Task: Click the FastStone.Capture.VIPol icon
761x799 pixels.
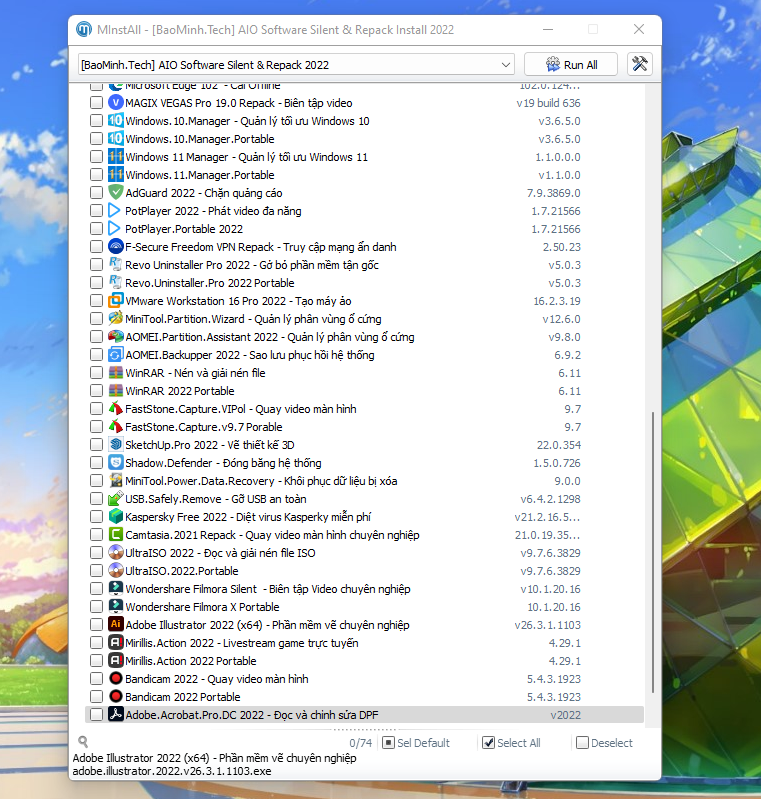Action: click(x=116, y=409)
